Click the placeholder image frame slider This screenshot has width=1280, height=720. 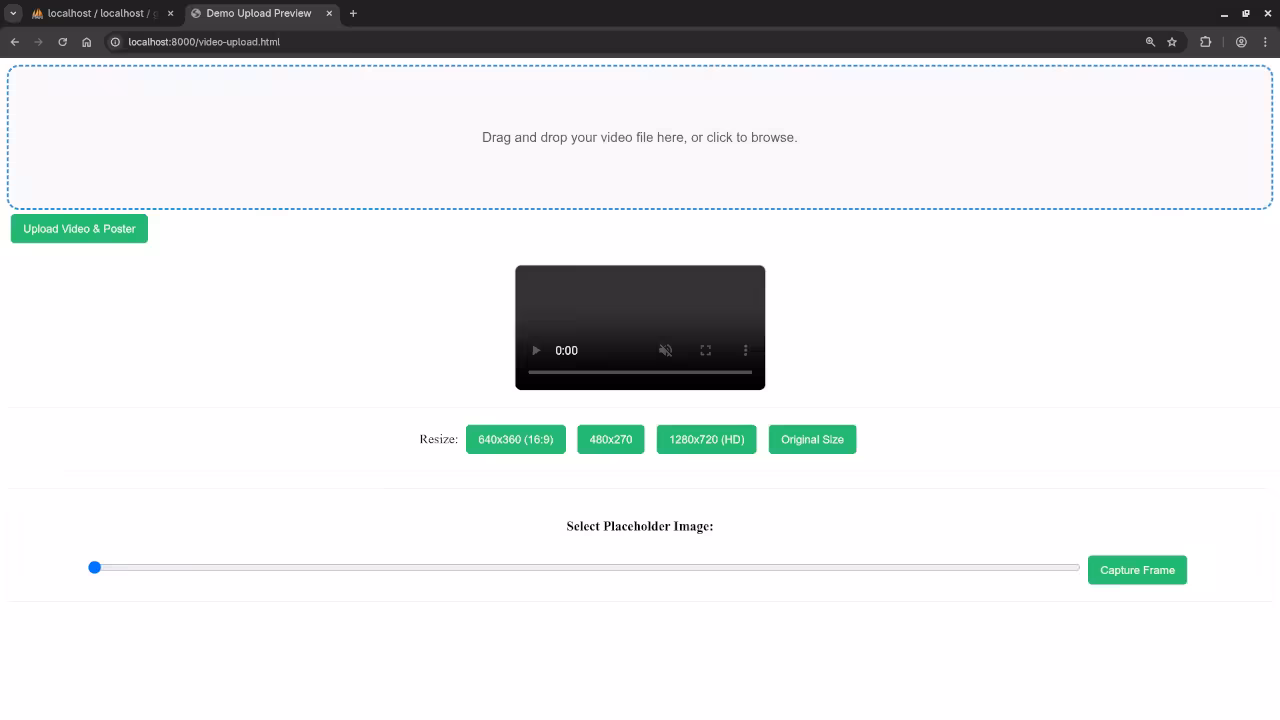tap(586, 568)
